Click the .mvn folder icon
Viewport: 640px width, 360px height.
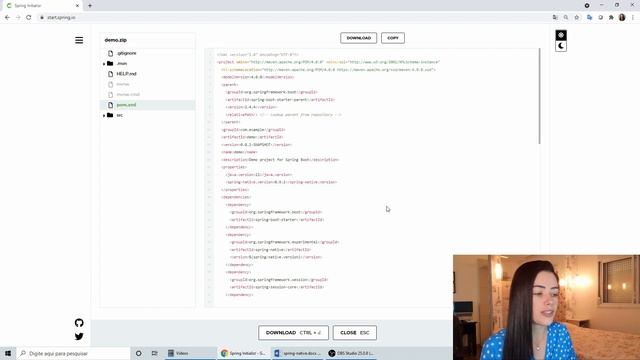coord(110,63)
